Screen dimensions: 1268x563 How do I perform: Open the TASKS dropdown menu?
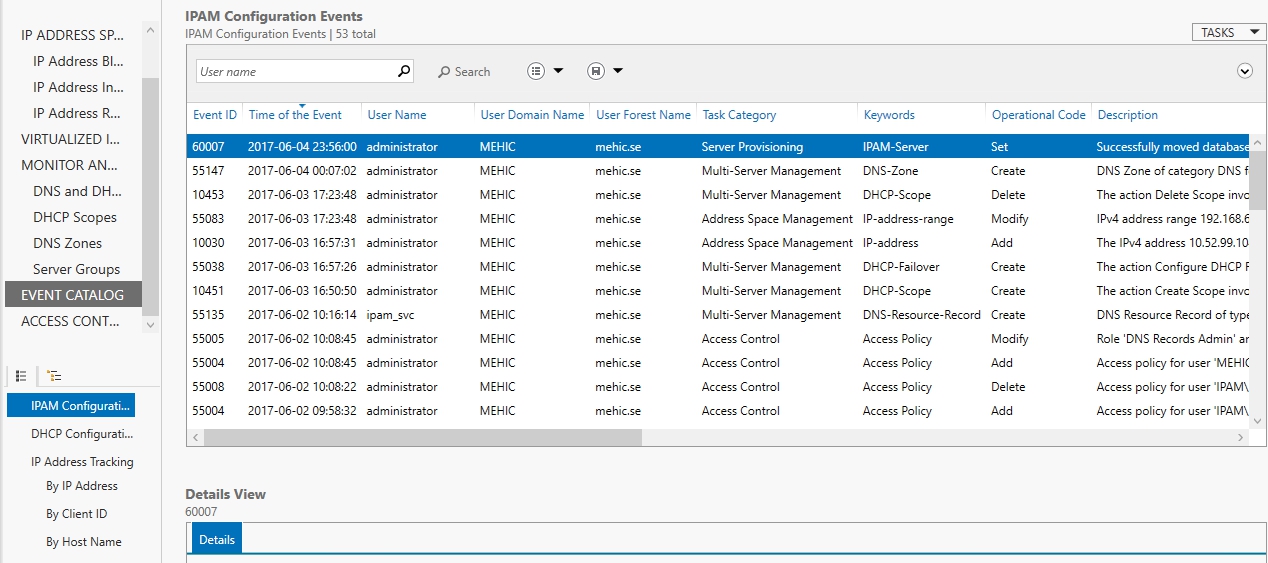1228,32
